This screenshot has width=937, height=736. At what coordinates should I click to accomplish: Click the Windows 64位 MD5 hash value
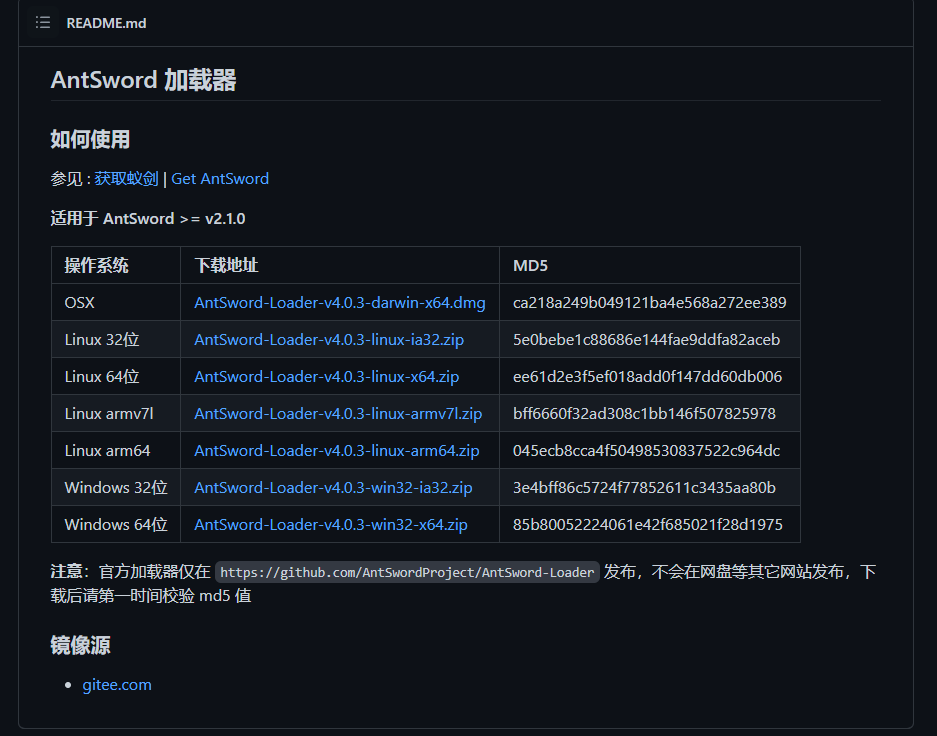647,525
